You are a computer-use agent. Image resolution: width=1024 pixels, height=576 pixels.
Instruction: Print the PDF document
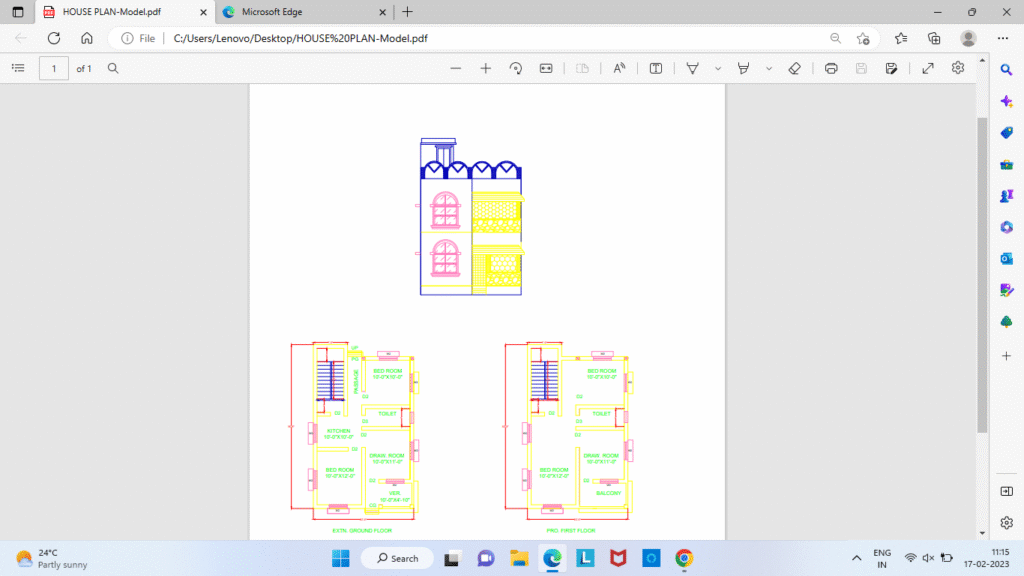(831, 68)
